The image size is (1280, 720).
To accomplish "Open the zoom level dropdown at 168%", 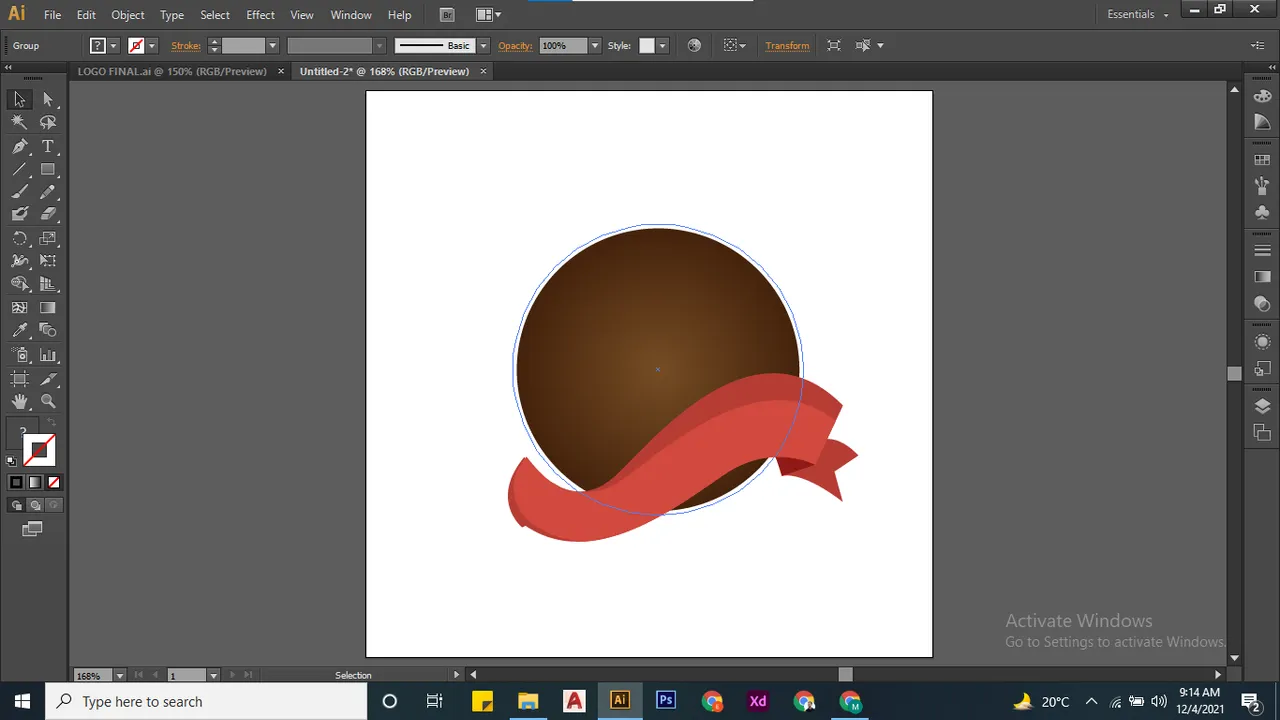I will [x=120, y=675].
